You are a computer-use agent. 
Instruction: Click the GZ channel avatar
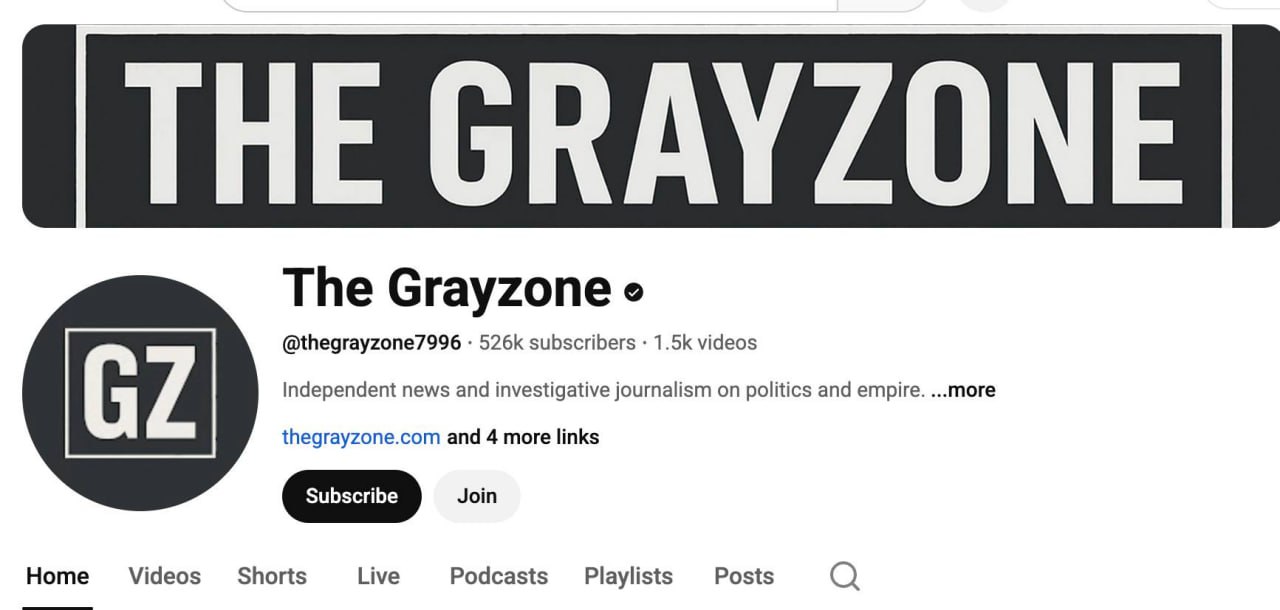(140, 393)
